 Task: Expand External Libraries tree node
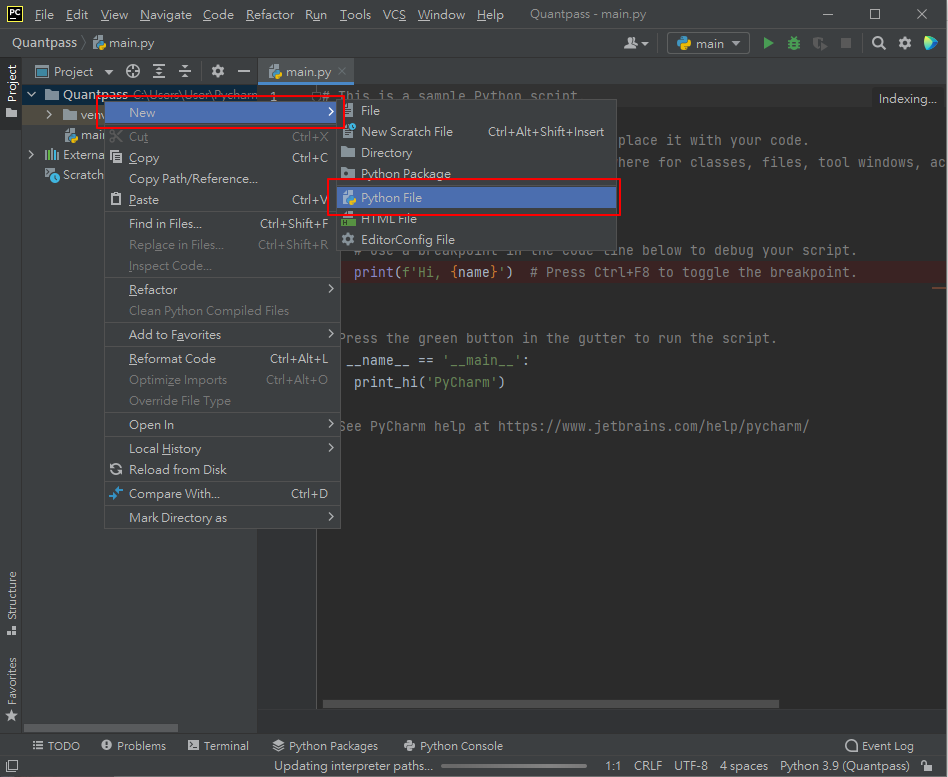31,155
